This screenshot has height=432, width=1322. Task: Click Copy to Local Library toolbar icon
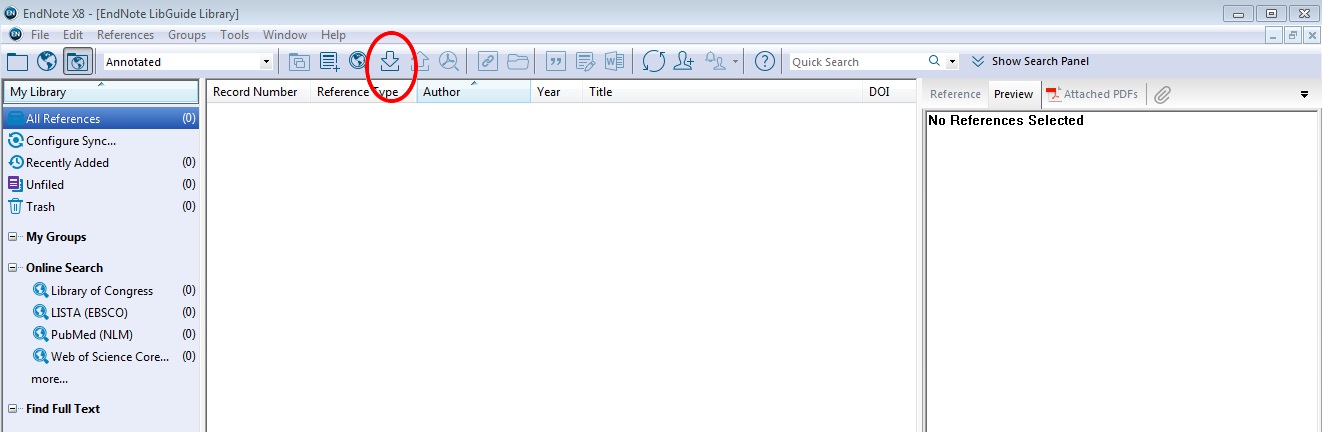[x=299, y=62]
